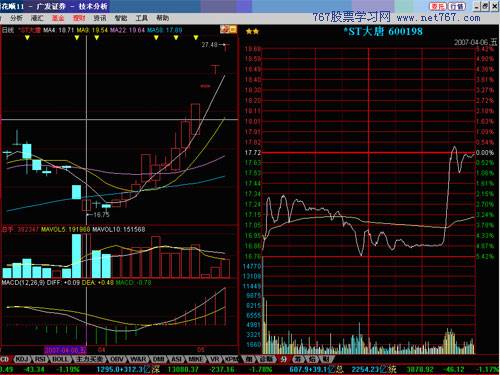Click the purple highlighted date label
Viewport: 500px width, 375px height.
pos(65,350)
